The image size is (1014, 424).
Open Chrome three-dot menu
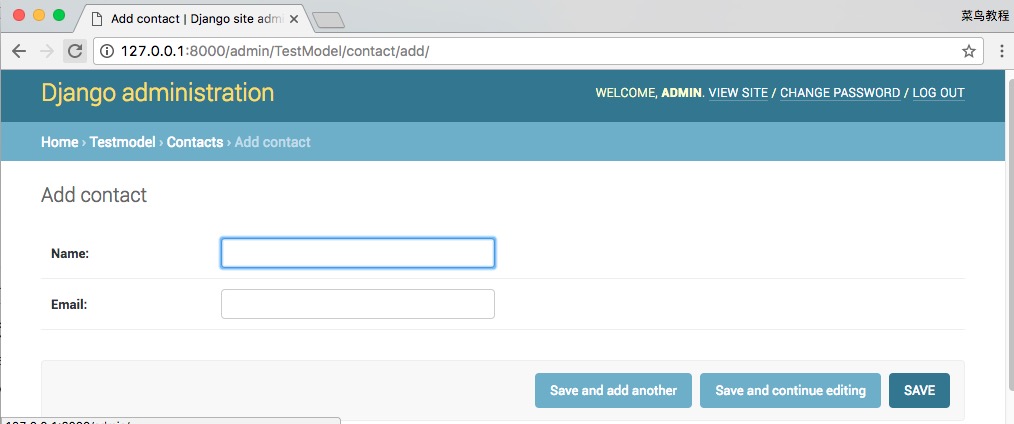pos(1001,51)
